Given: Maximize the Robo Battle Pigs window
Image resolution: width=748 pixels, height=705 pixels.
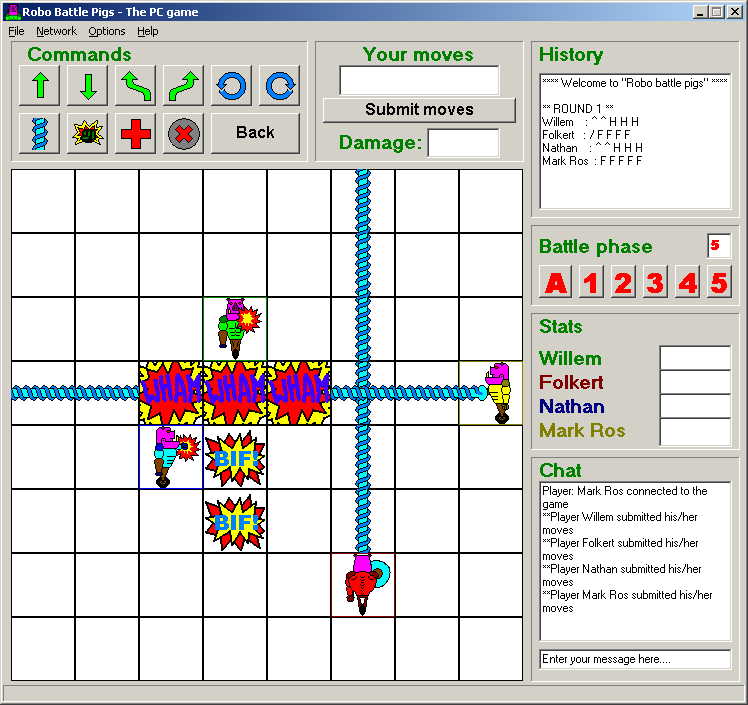Looking at the screenshot, I should click(x=717, y=12).
